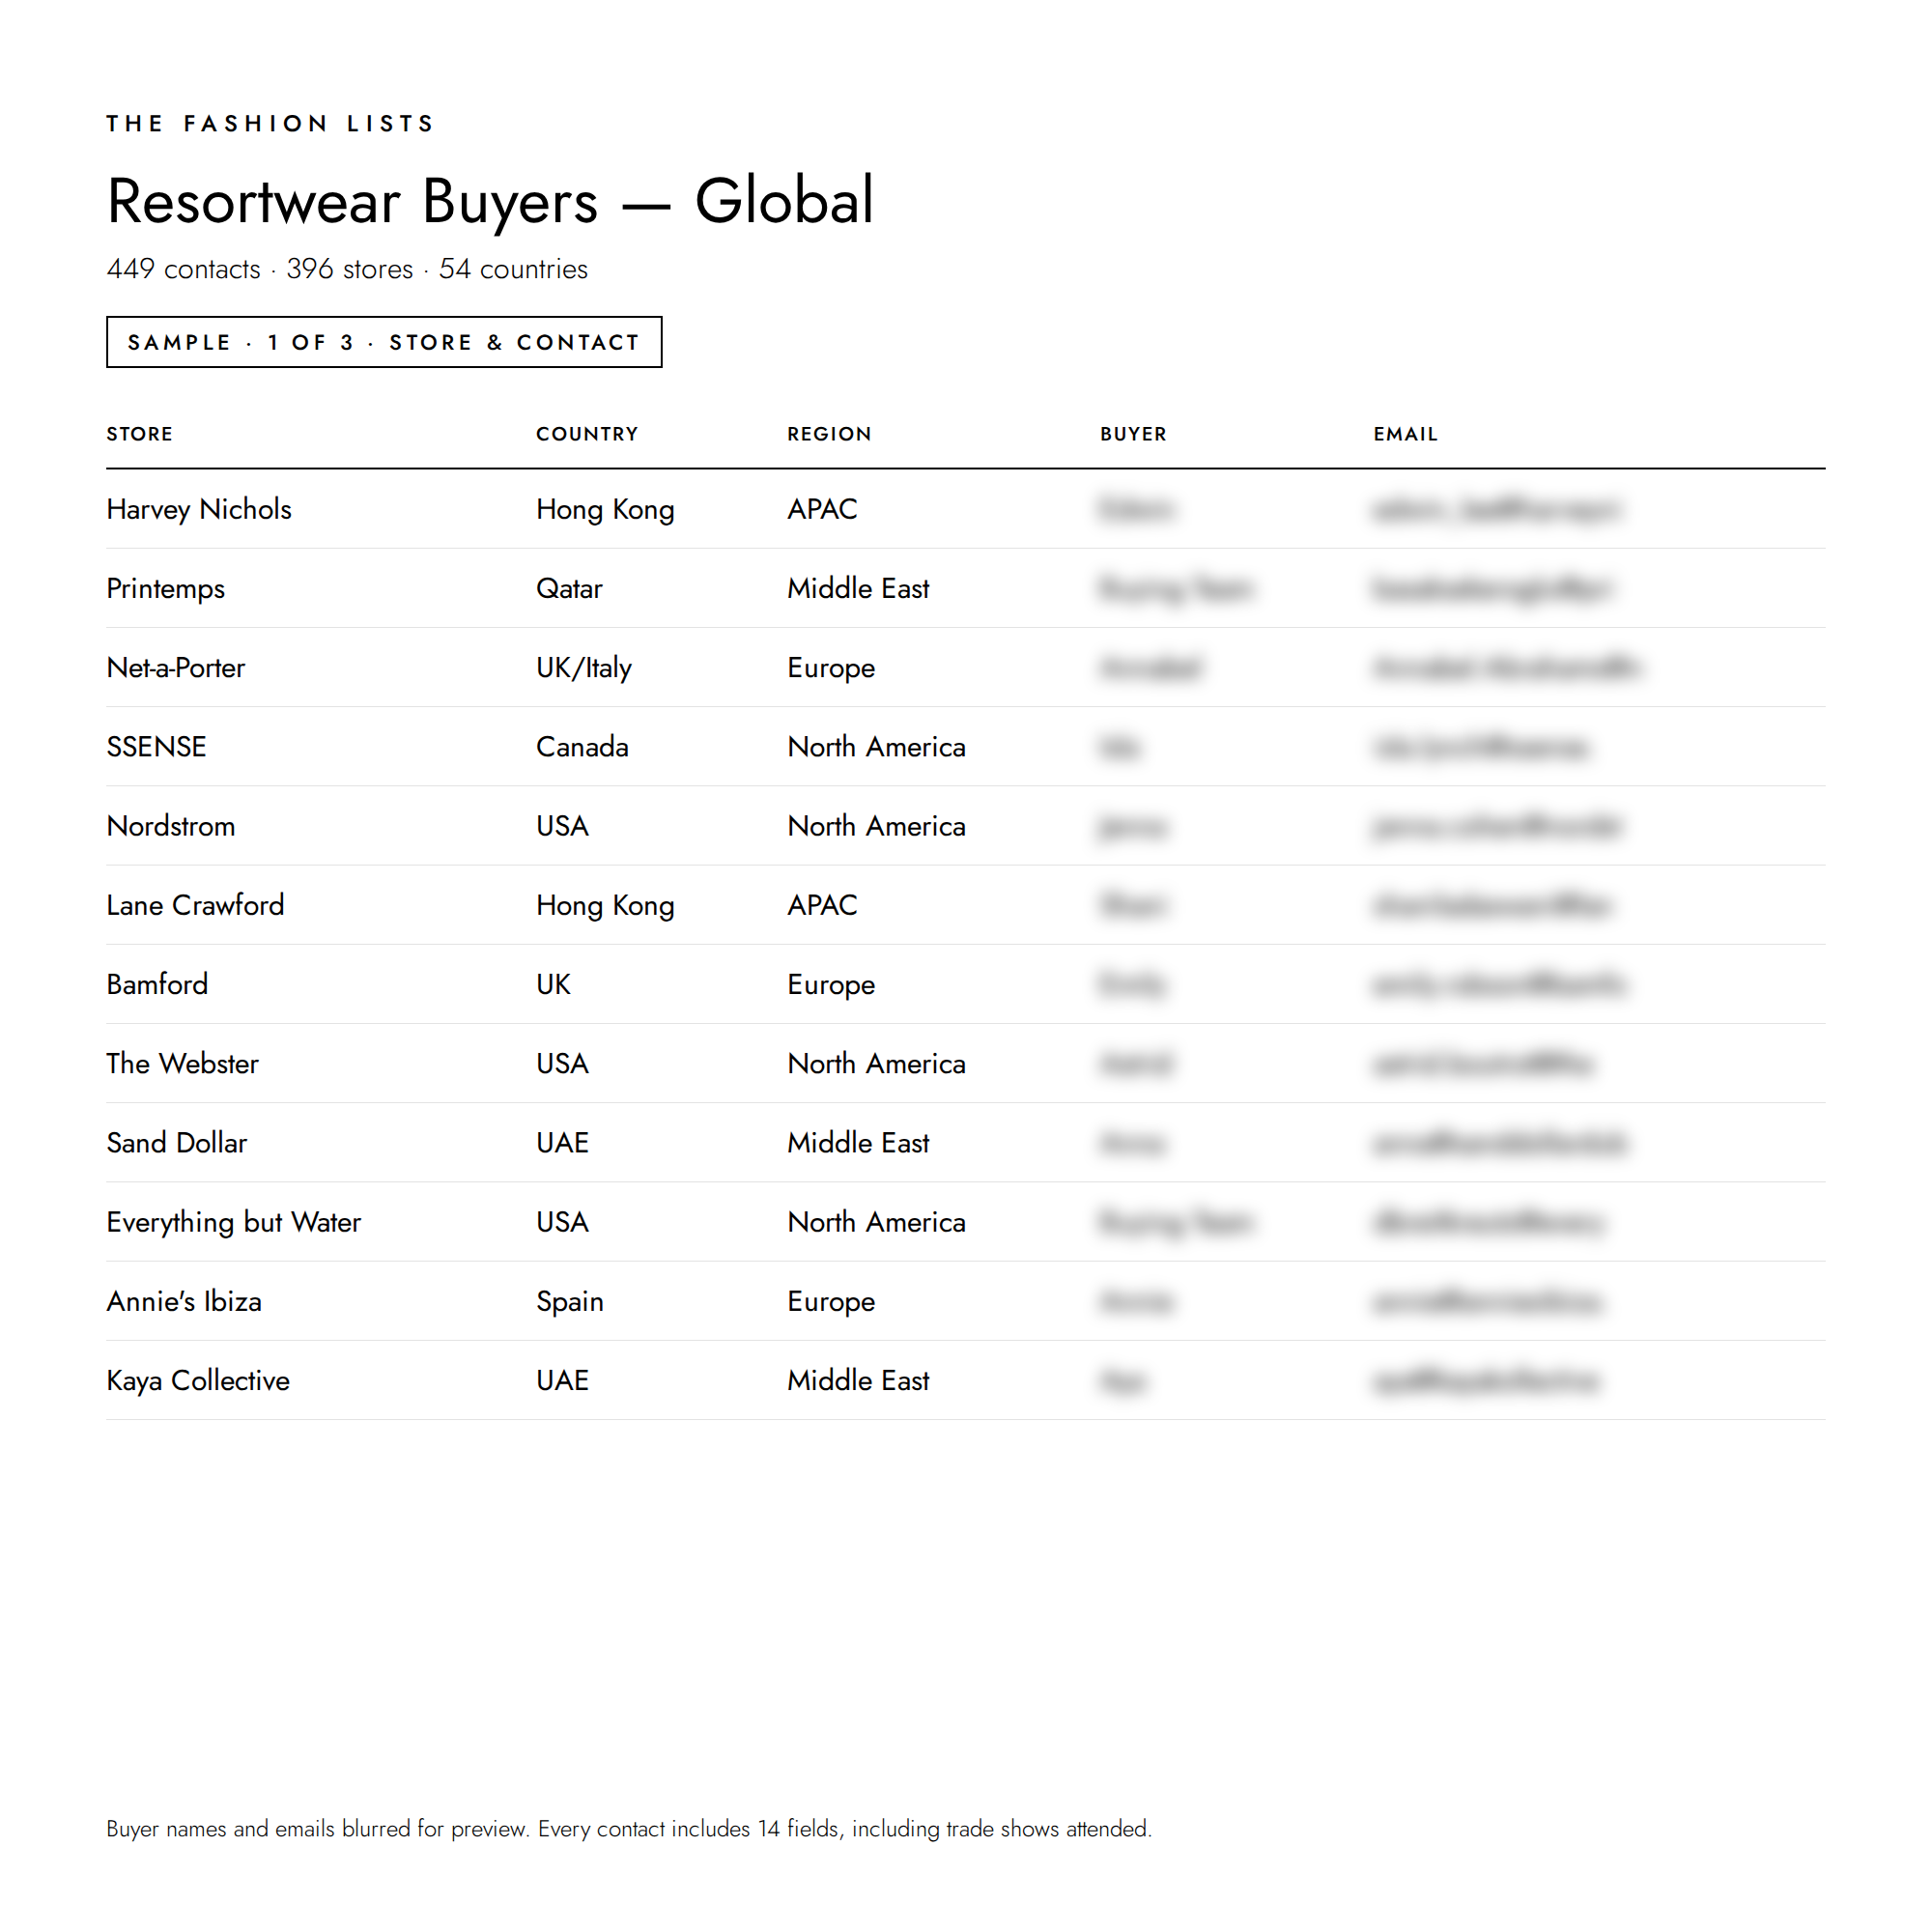Click the blurred email in Net-a-Porter row
Screen dimensions: 1932x1932
[x=1506, y=667]
